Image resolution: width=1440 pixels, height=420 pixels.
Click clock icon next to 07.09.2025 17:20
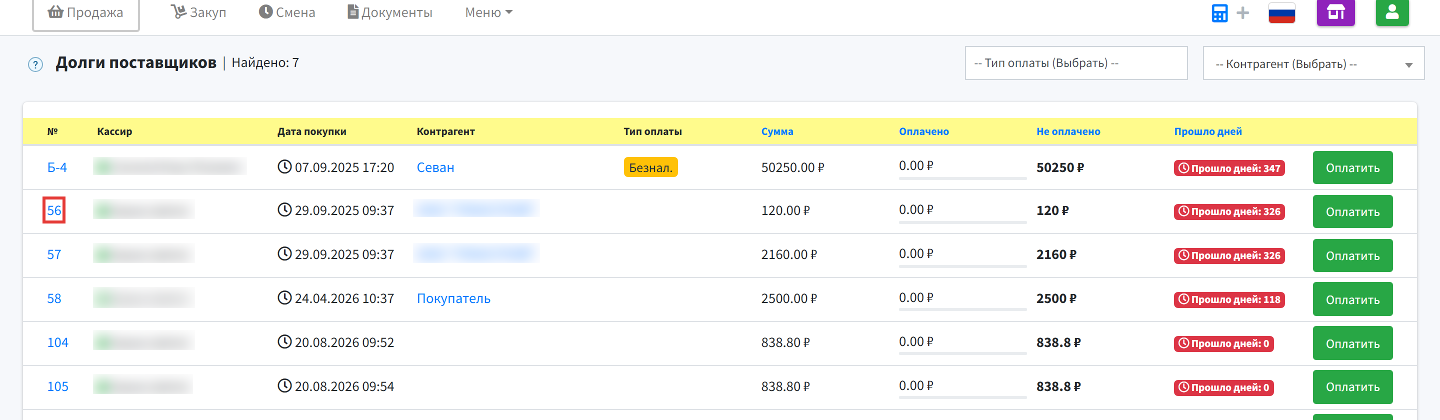click(x=284, y=167)
